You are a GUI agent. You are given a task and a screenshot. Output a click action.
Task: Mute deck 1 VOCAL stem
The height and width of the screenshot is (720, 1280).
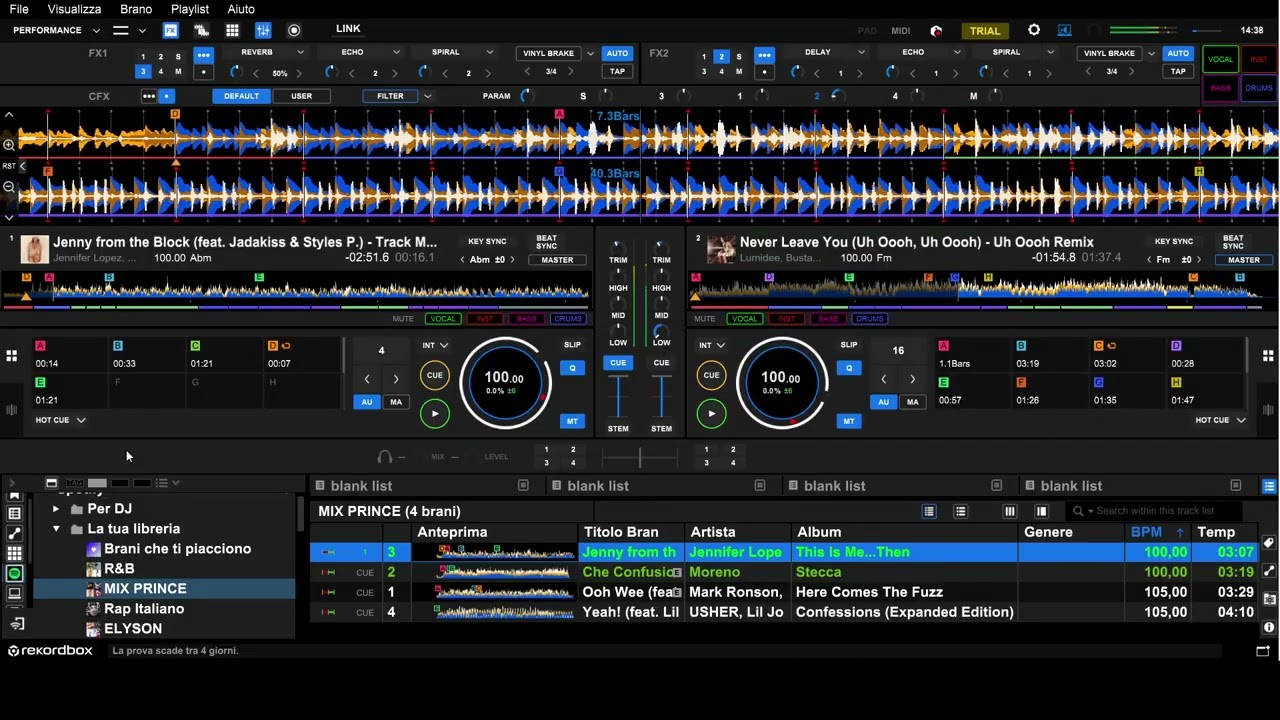443,319
